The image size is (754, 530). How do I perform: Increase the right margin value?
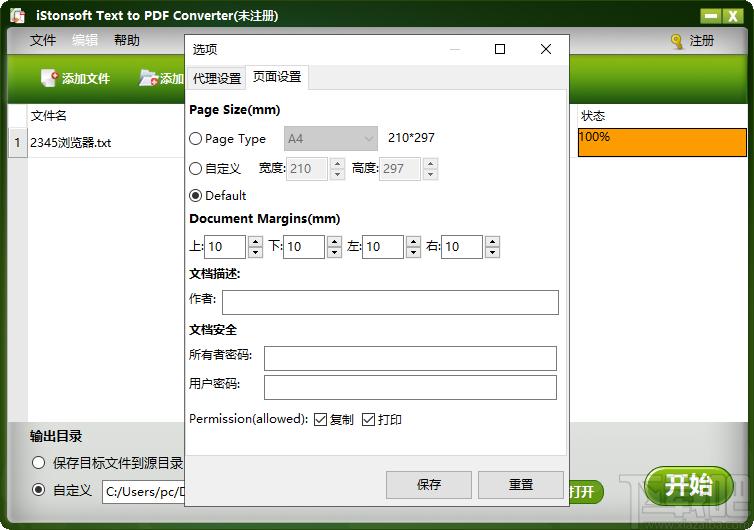[492, 241]
